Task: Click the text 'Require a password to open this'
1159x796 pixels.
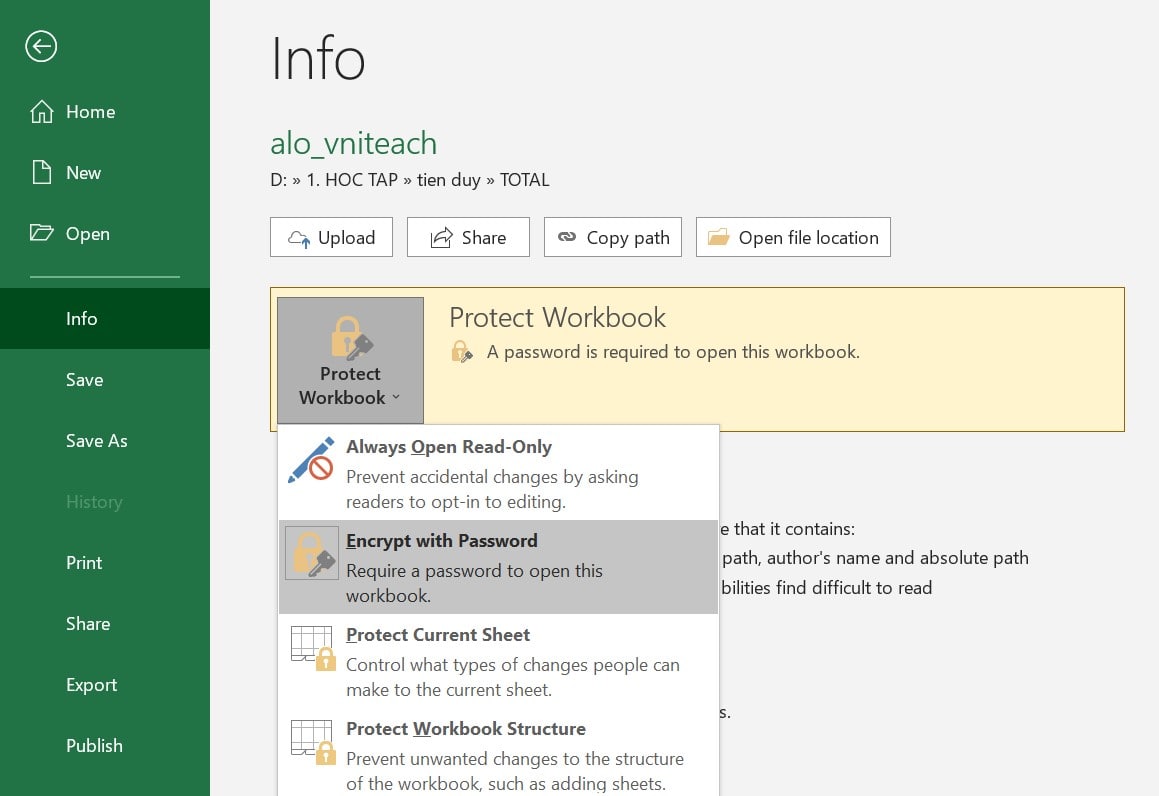Action: point(475,571)
